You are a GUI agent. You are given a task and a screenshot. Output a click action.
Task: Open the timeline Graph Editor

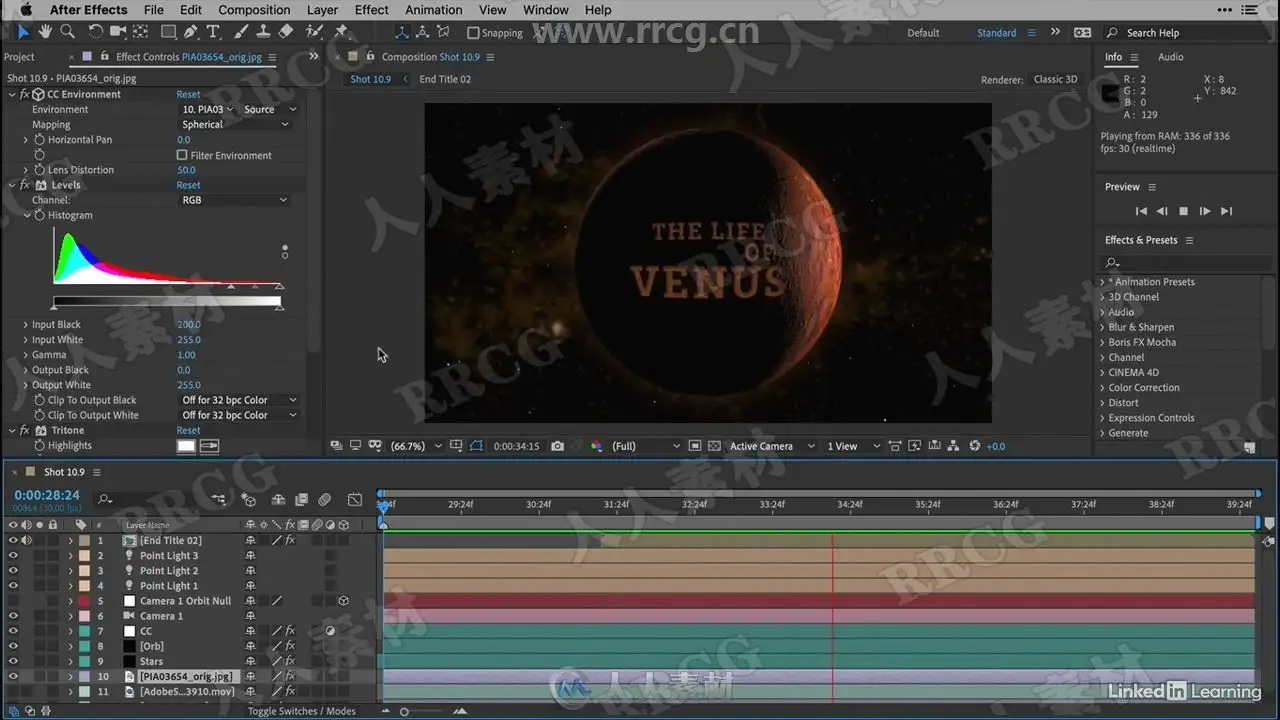point(355,499)
